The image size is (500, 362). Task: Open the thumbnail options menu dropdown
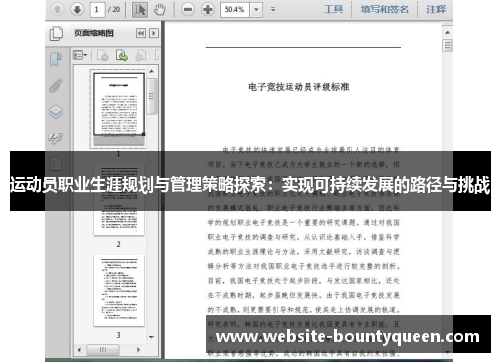(80, 55)
